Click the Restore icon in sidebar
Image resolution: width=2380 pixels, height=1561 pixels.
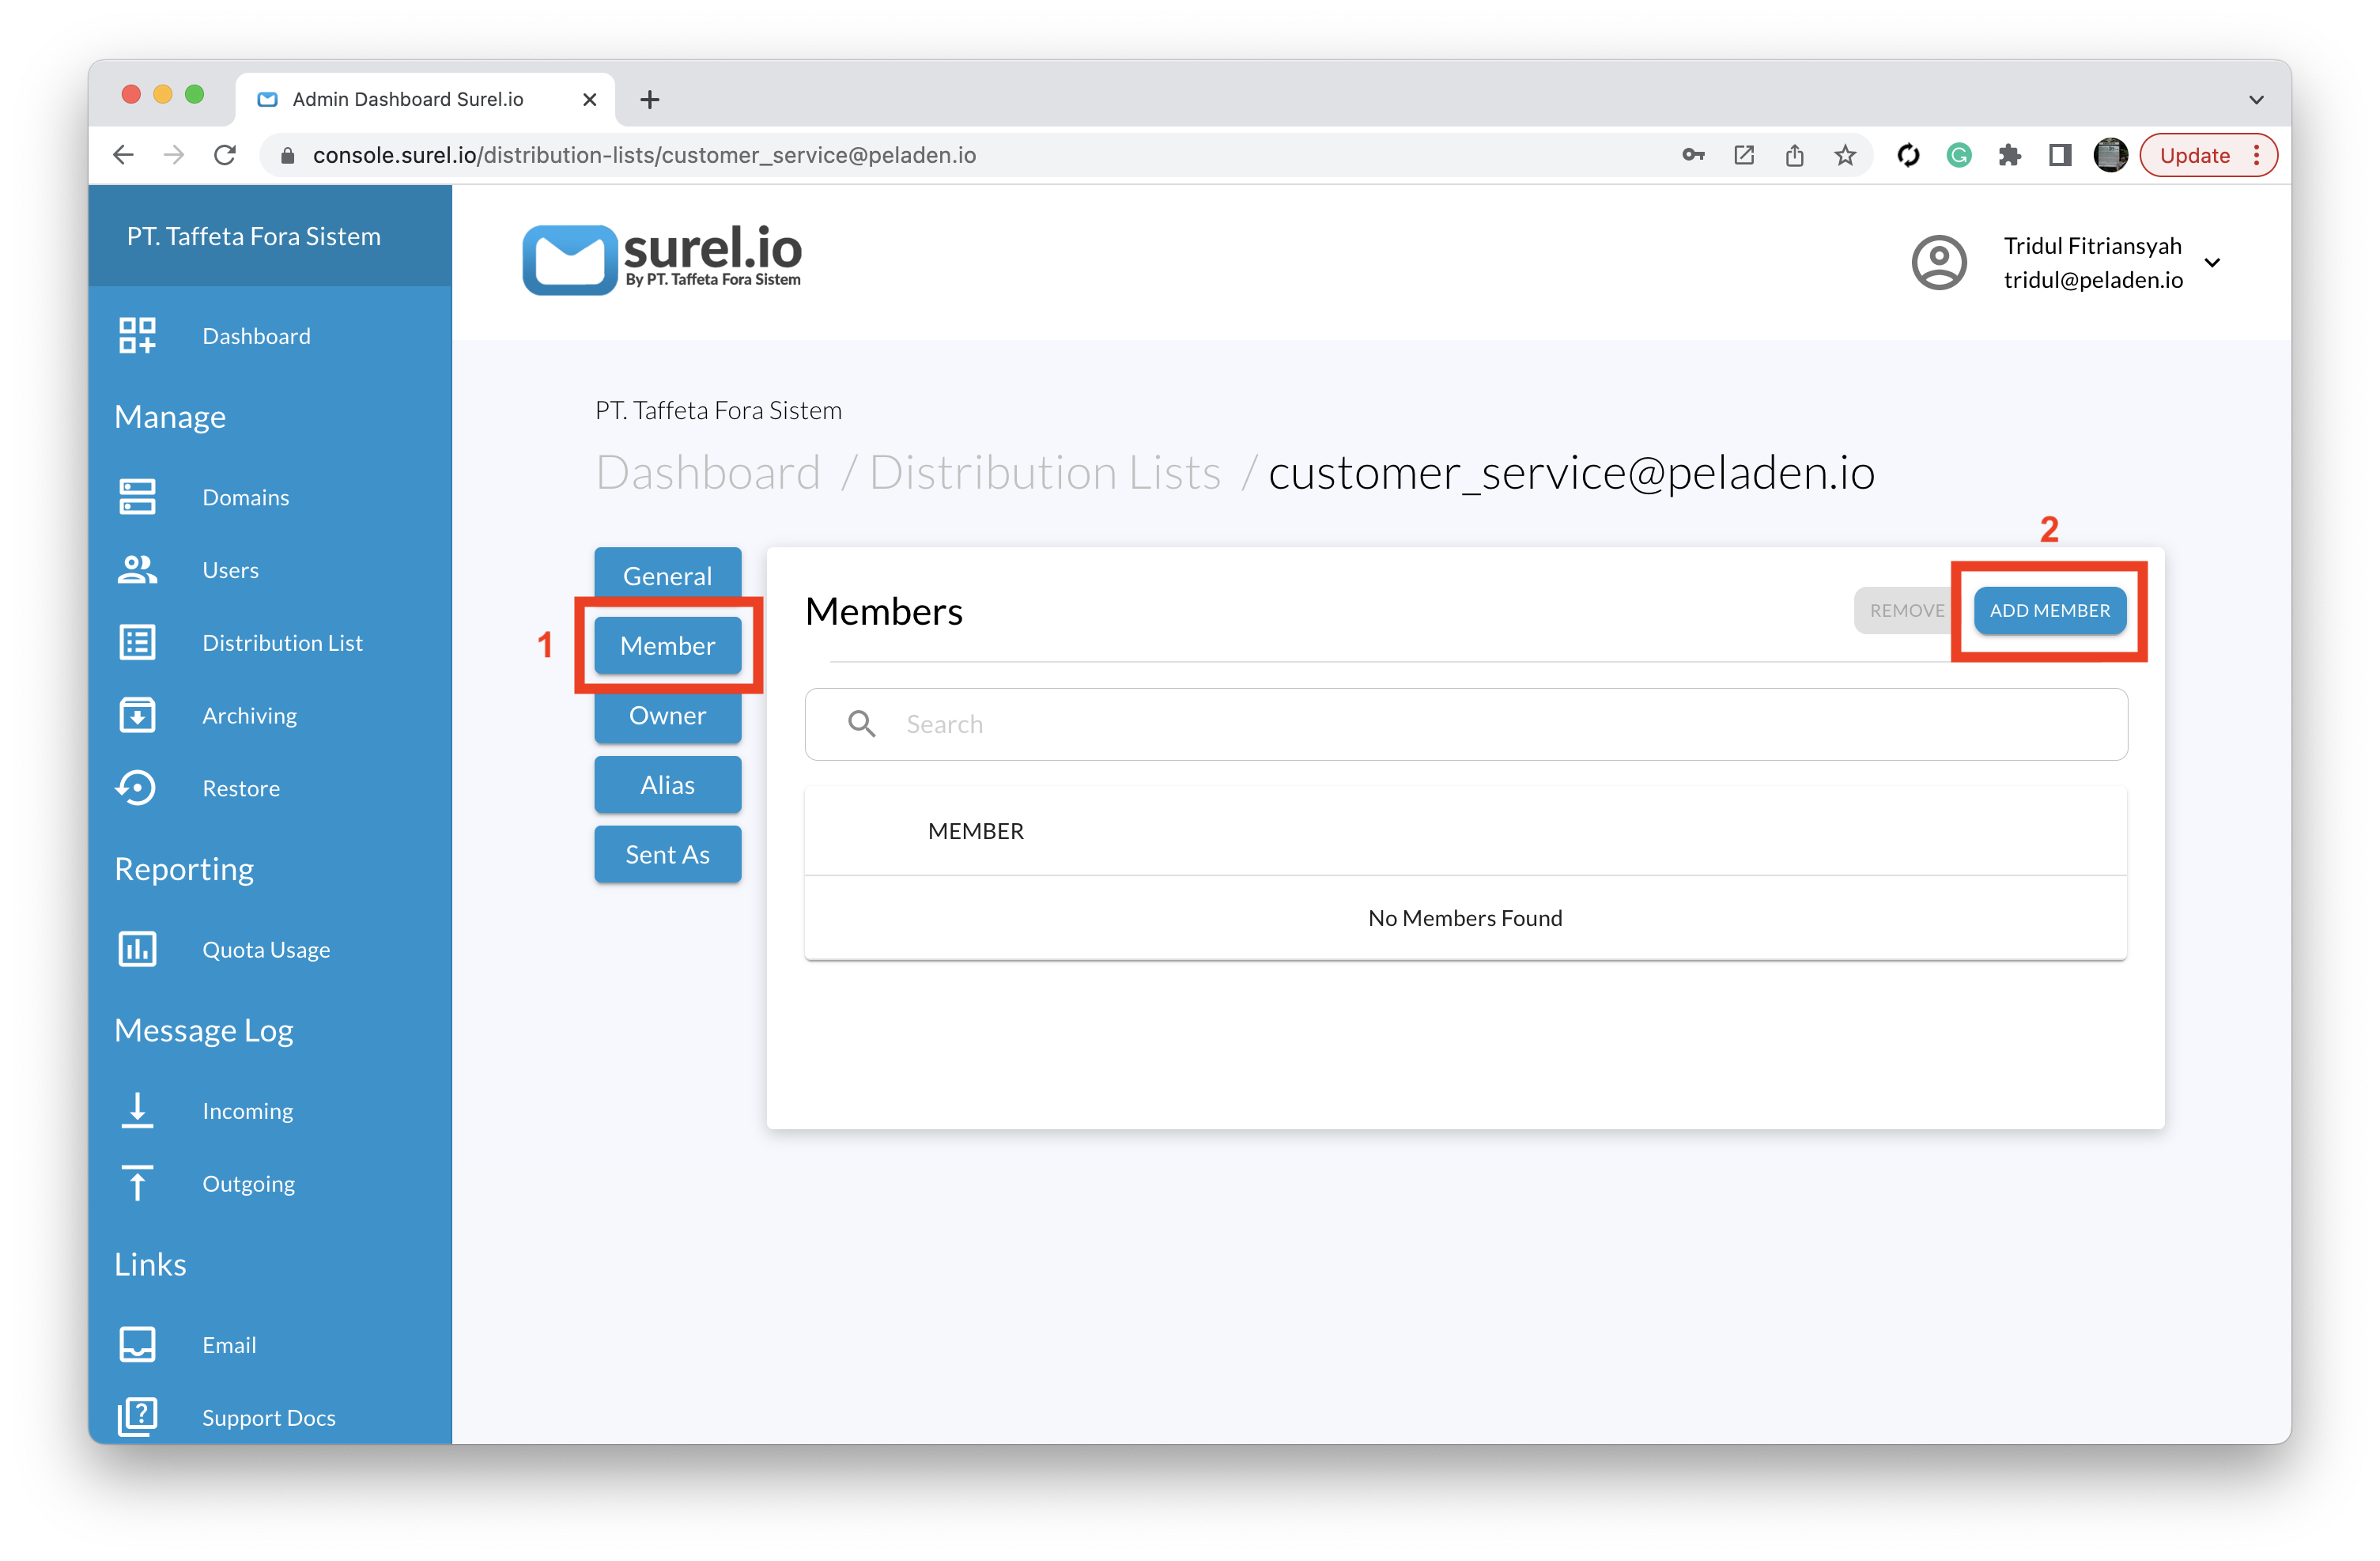point(138,788)
